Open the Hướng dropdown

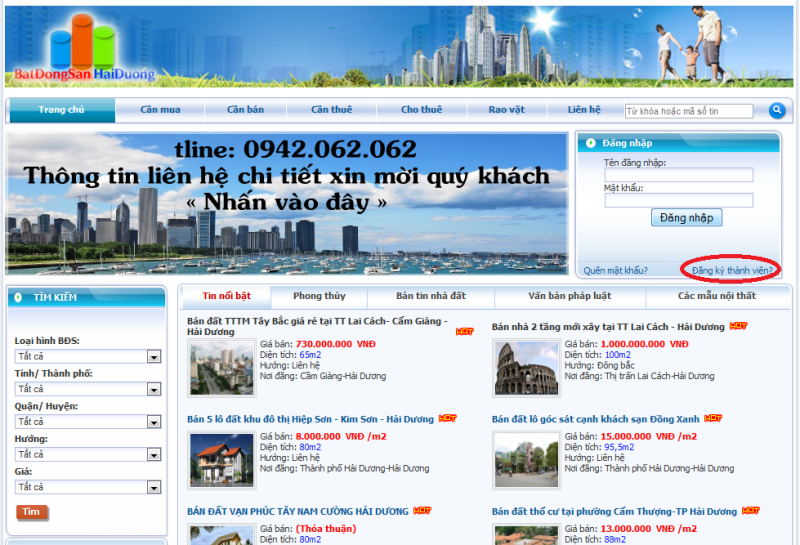[88, 454]
